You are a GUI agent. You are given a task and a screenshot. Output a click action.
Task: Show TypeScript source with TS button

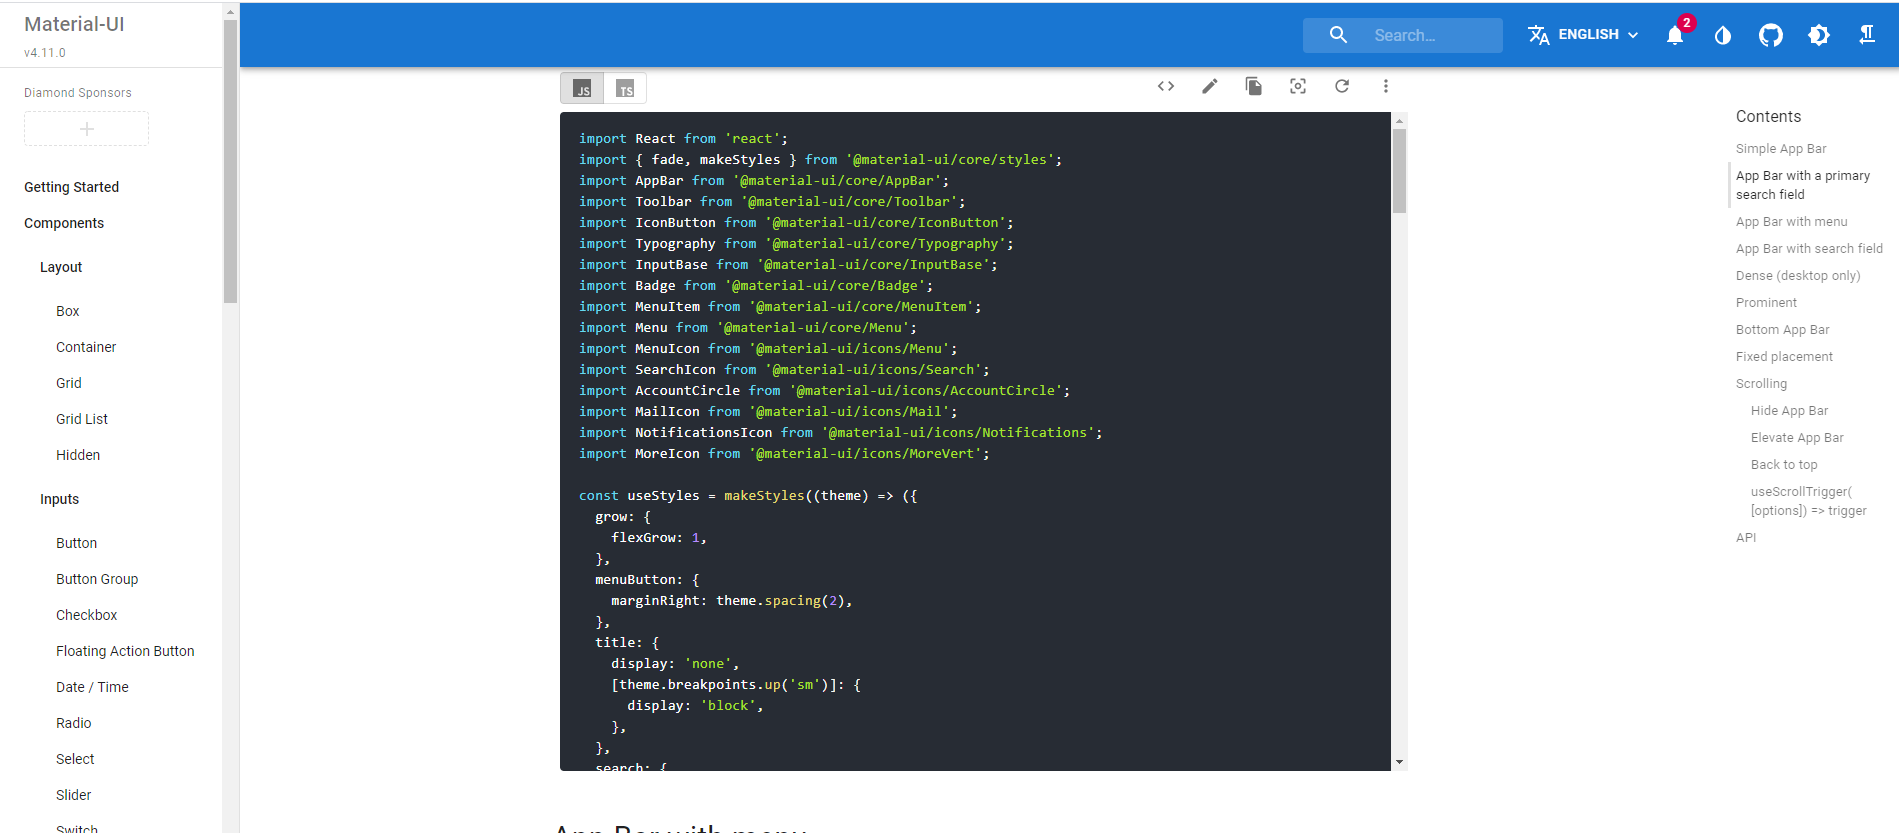point(625,88)
